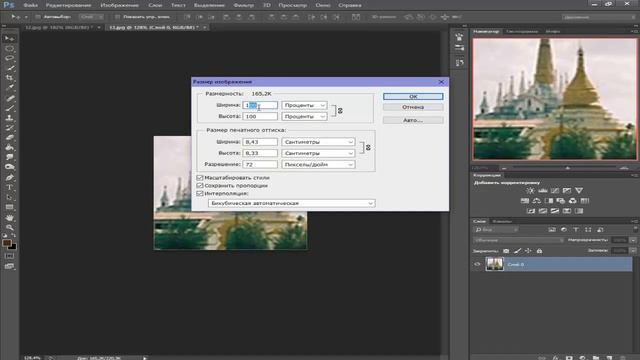Select the Brush tool
The height and width of the screenshot is (360, 640).
point(9,108)
